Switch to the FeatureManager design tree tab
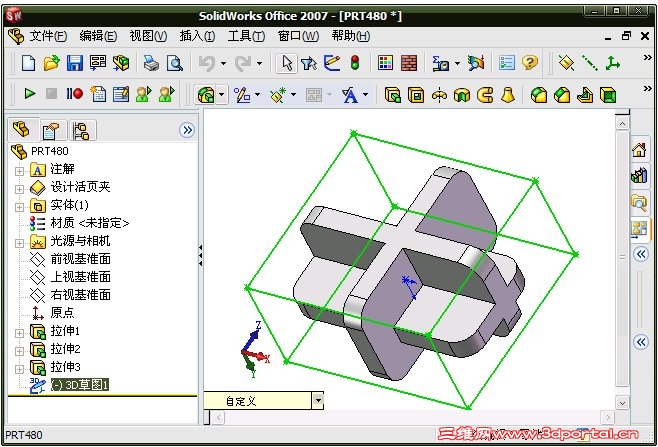Image resolution: width=658 pixels, height=447 pixels. click(x=24, y=130)
